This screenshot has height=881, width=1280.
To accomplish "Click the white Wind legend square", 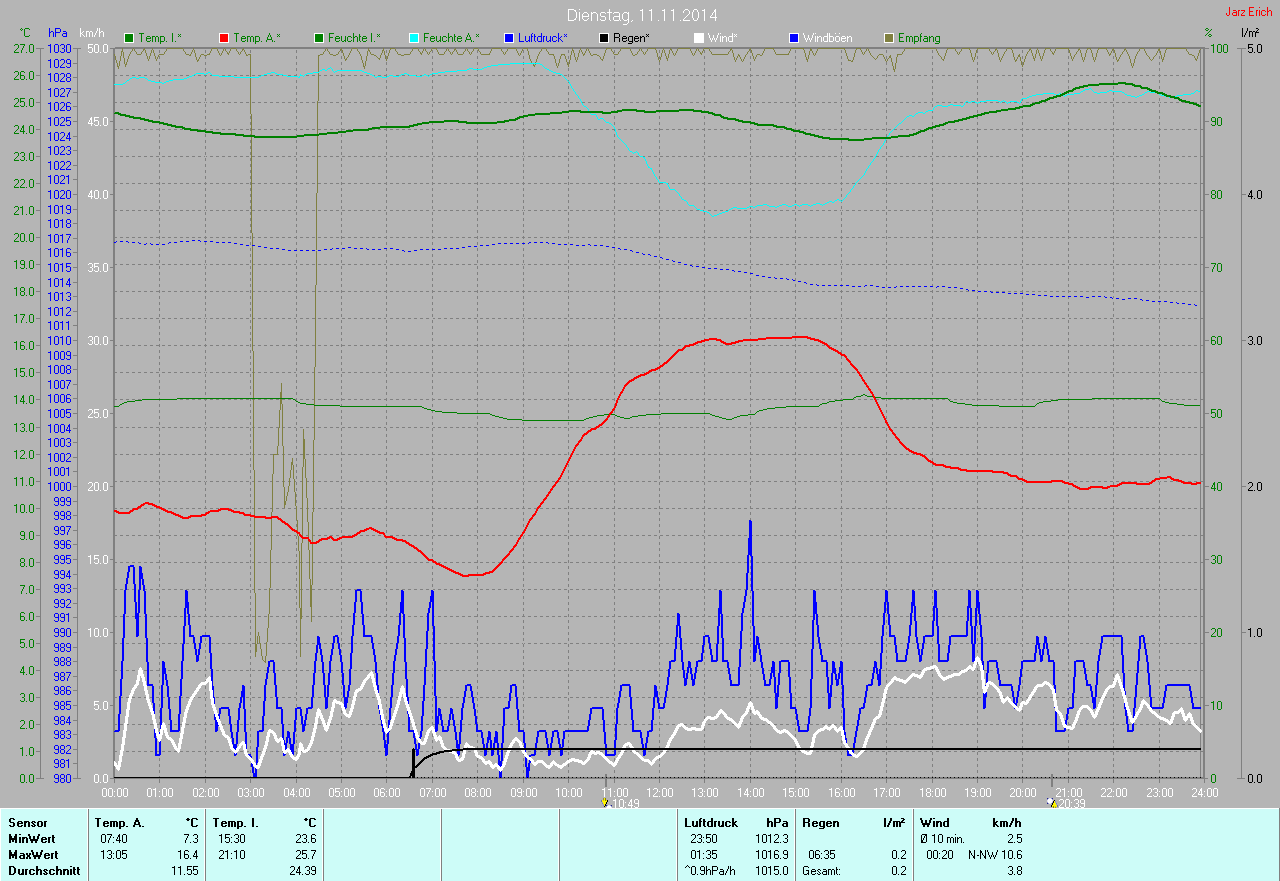I will pyautogui.click(x=699, y=38).
